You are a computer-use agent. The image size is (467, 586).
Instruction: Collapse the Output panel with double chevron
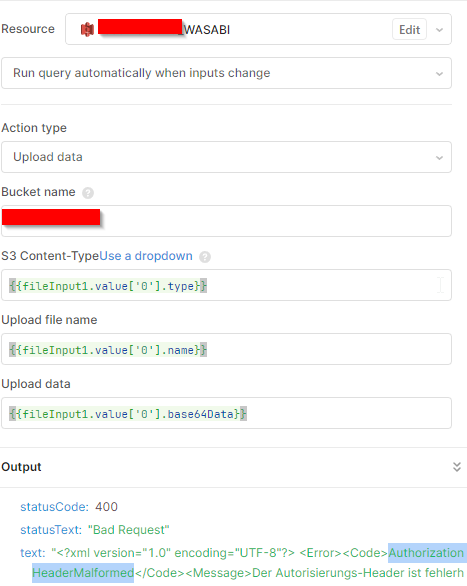click(x=457, y=467)
